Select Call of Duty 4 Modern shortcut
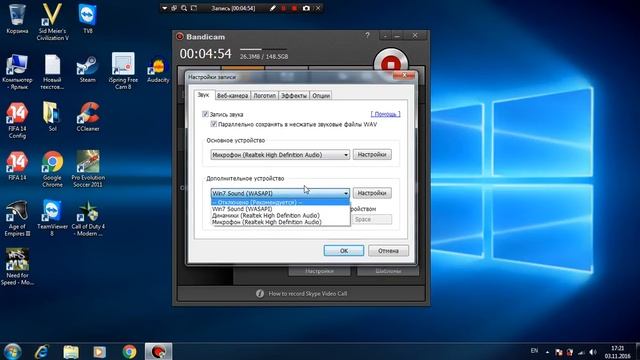Viewport: 640px width, 360px height. [88, 218]
